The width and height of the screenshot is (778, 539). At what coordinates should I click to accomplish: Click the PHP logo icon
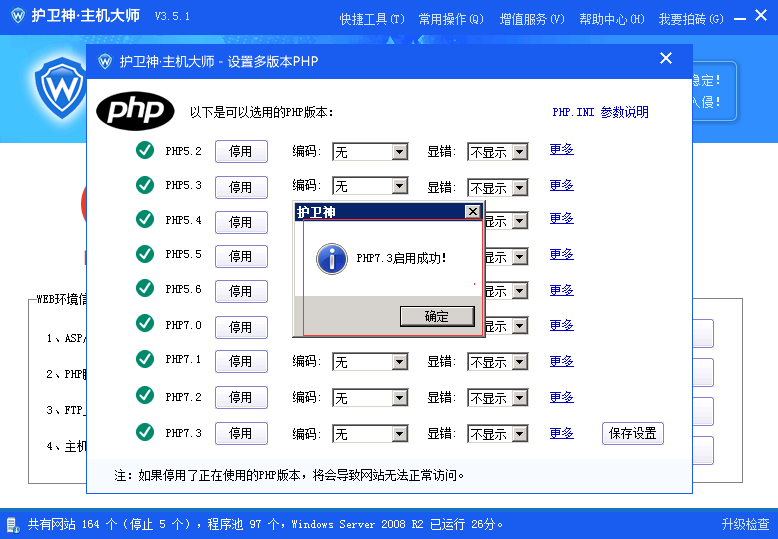[135, 110]
